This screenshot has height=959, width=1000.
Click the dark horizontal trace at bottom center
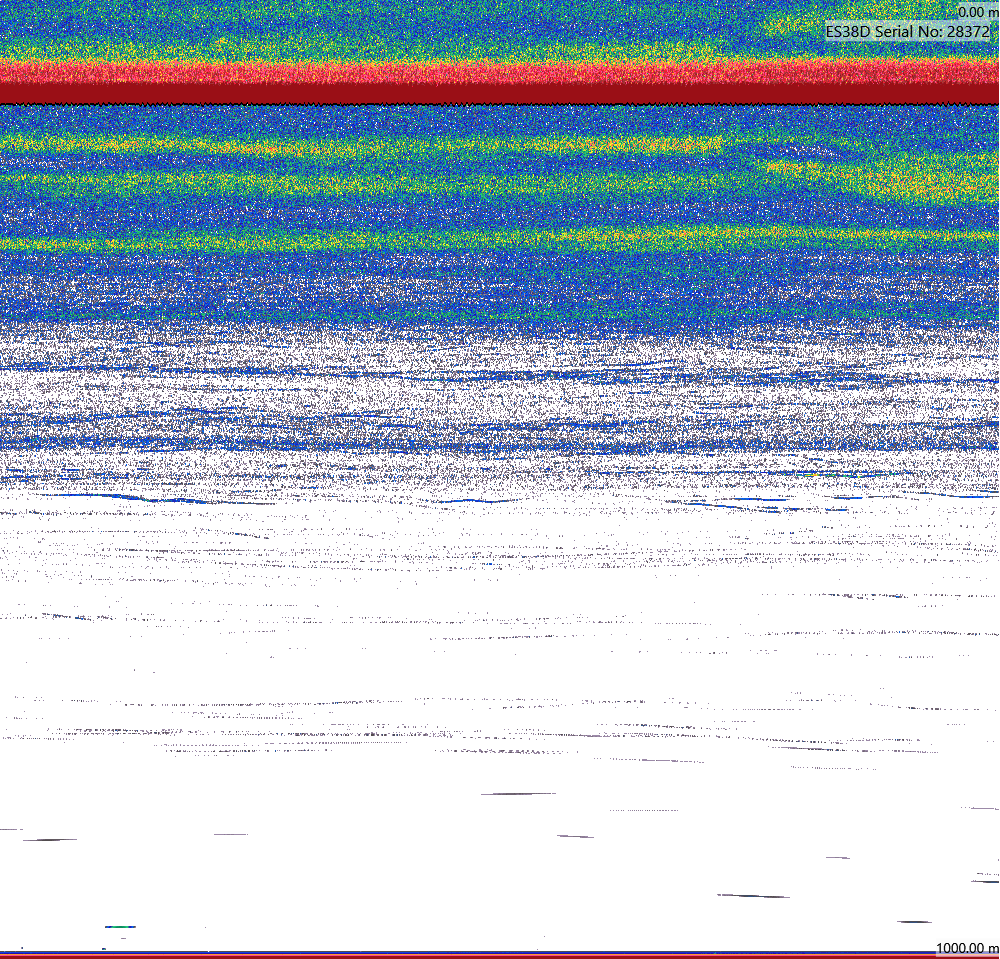518,794
